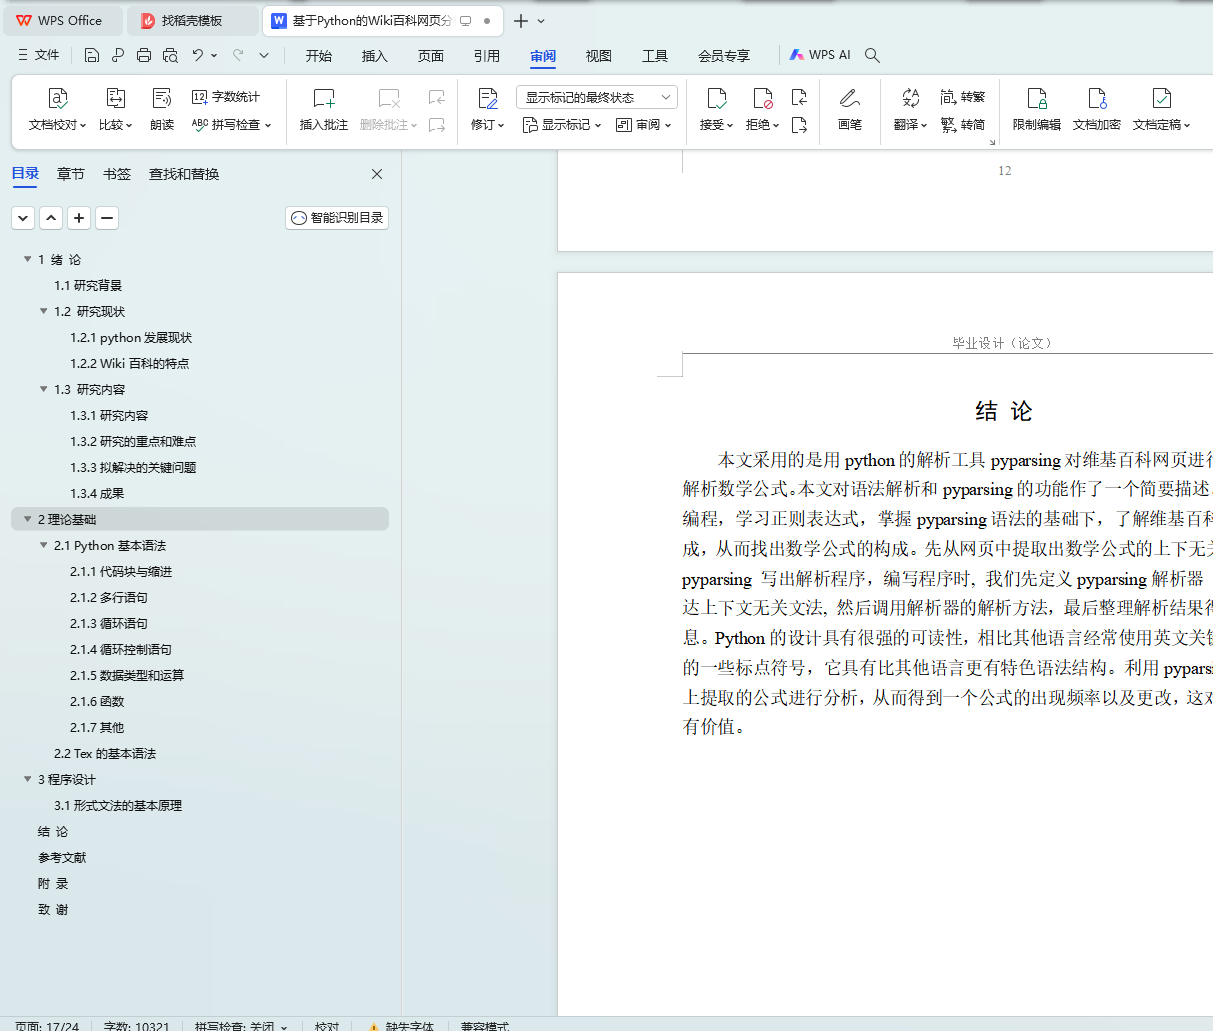Open a new tab with plus button
This screenshot has width=1213, height=1031.
(x=521, y=21)
